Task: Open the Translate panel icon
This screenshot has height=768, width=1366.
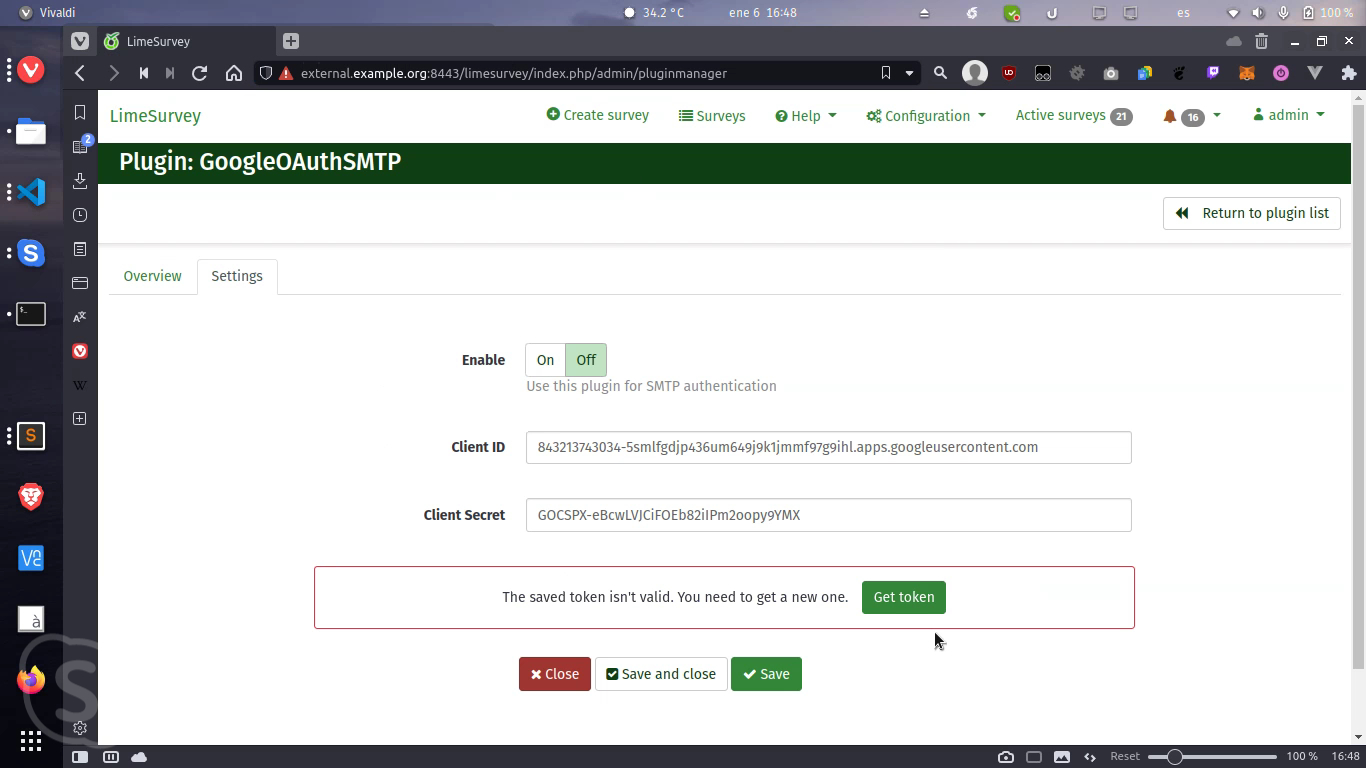Action: (80, 317)
